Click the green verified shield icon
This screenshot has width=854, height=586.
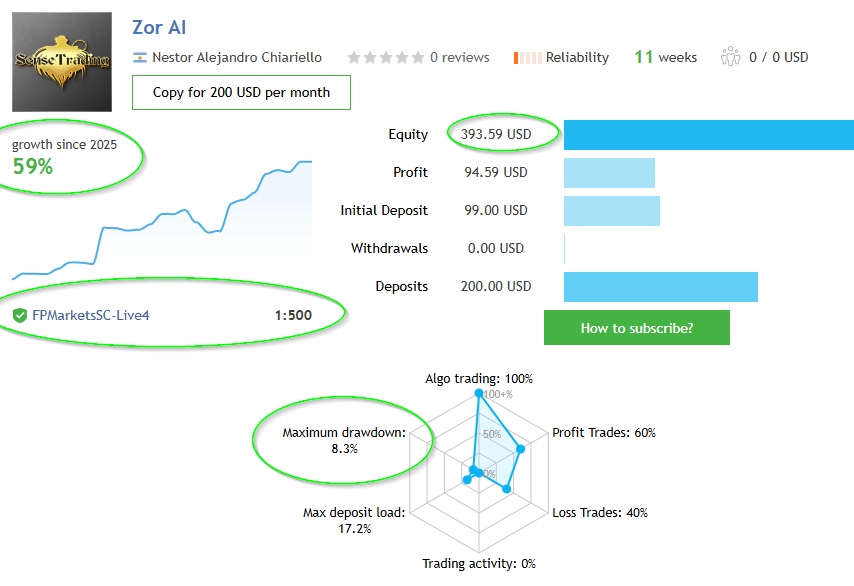[x=20, y=316]
